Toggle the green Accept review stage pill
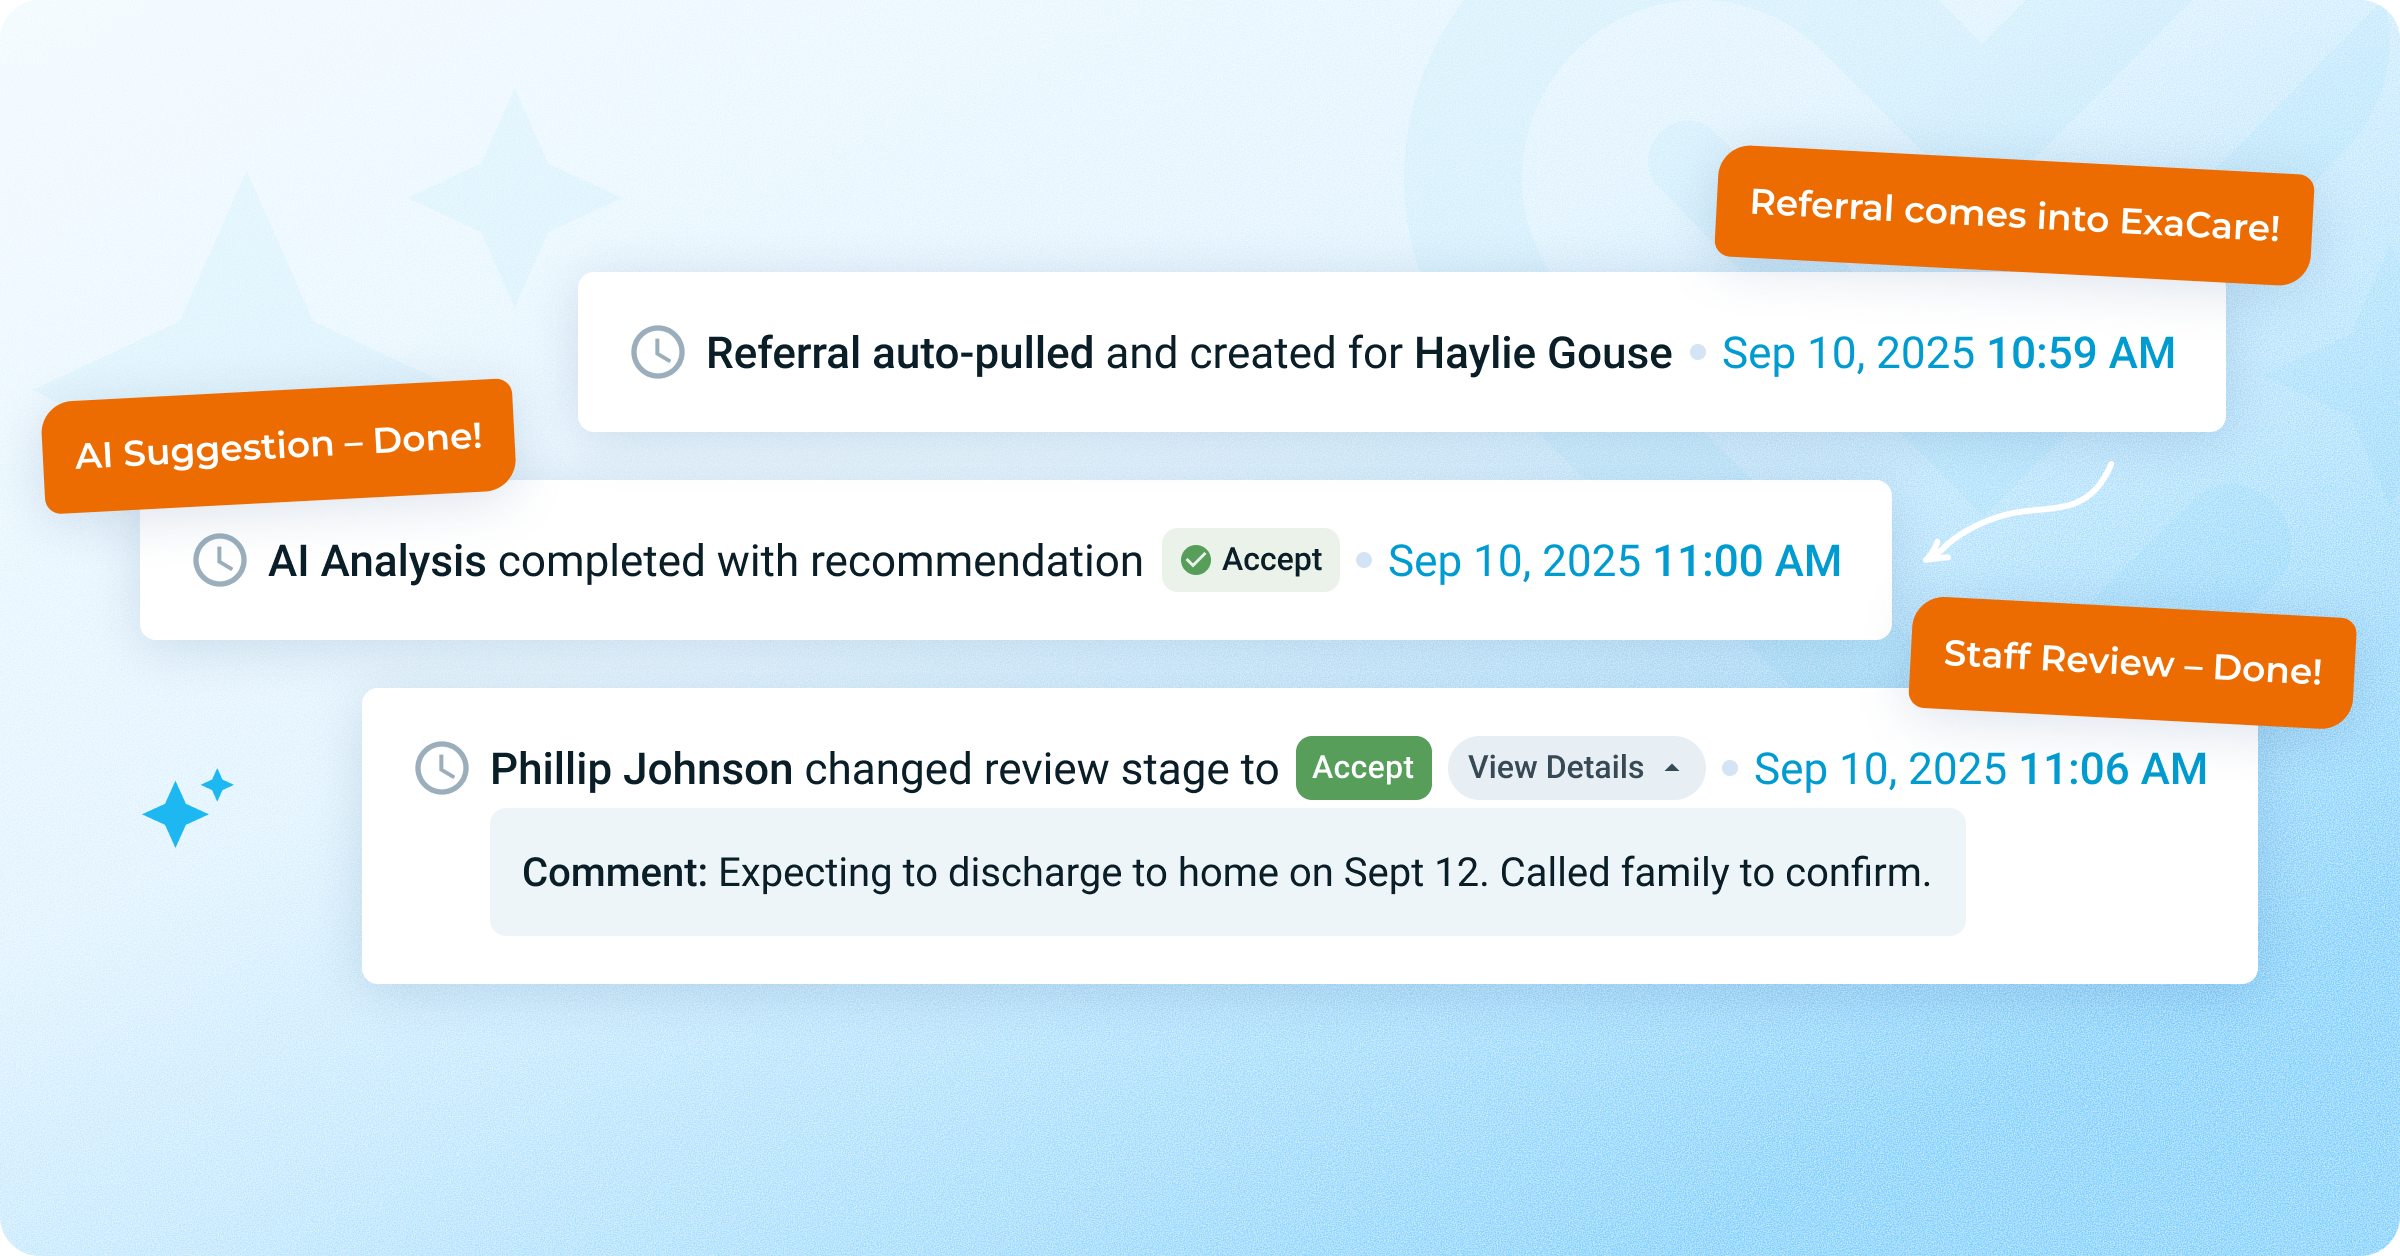This screenshot has height=1256, width=2400. 1363,768
